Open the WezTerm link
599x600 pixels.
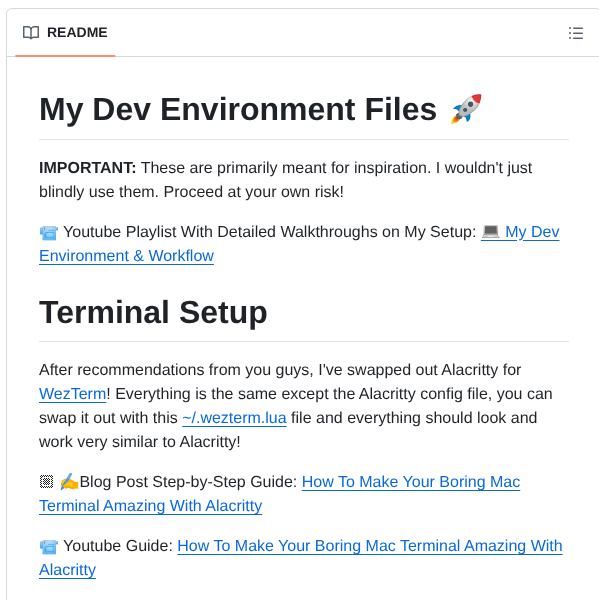(x=73, y=394)
